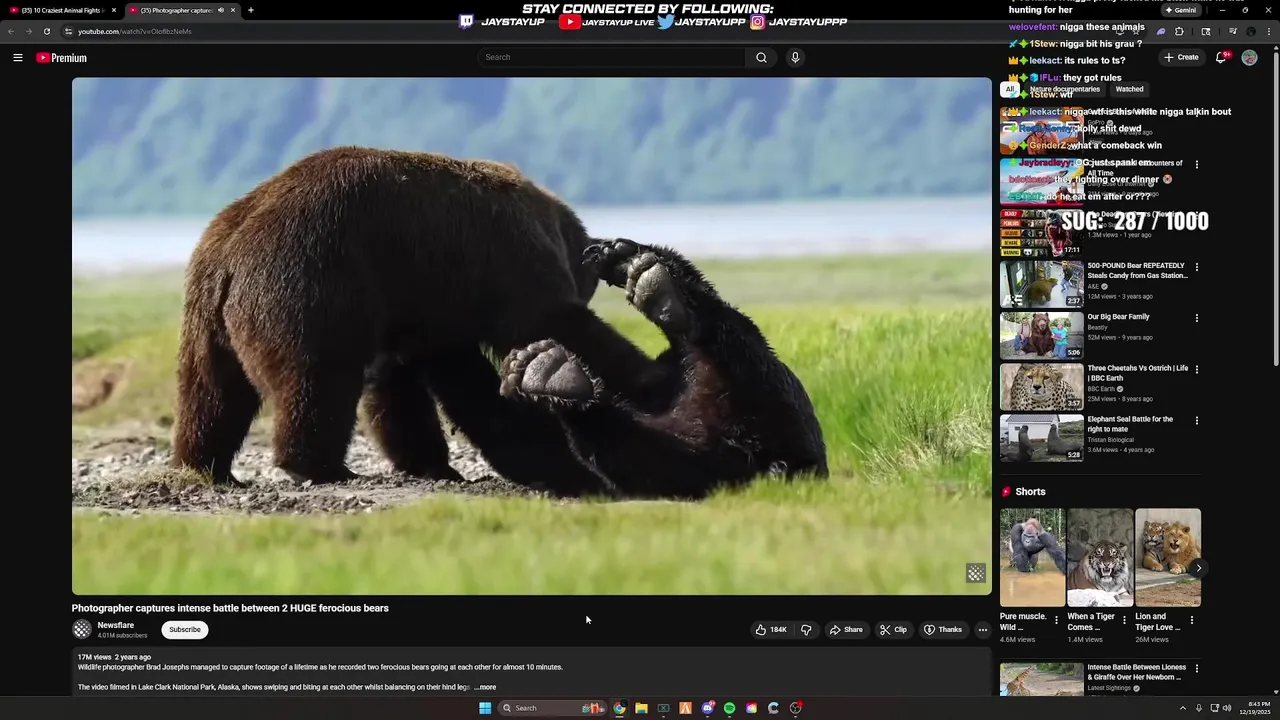
Task: Open the YouTube guide hamburger menu
Action: (17, 58)
